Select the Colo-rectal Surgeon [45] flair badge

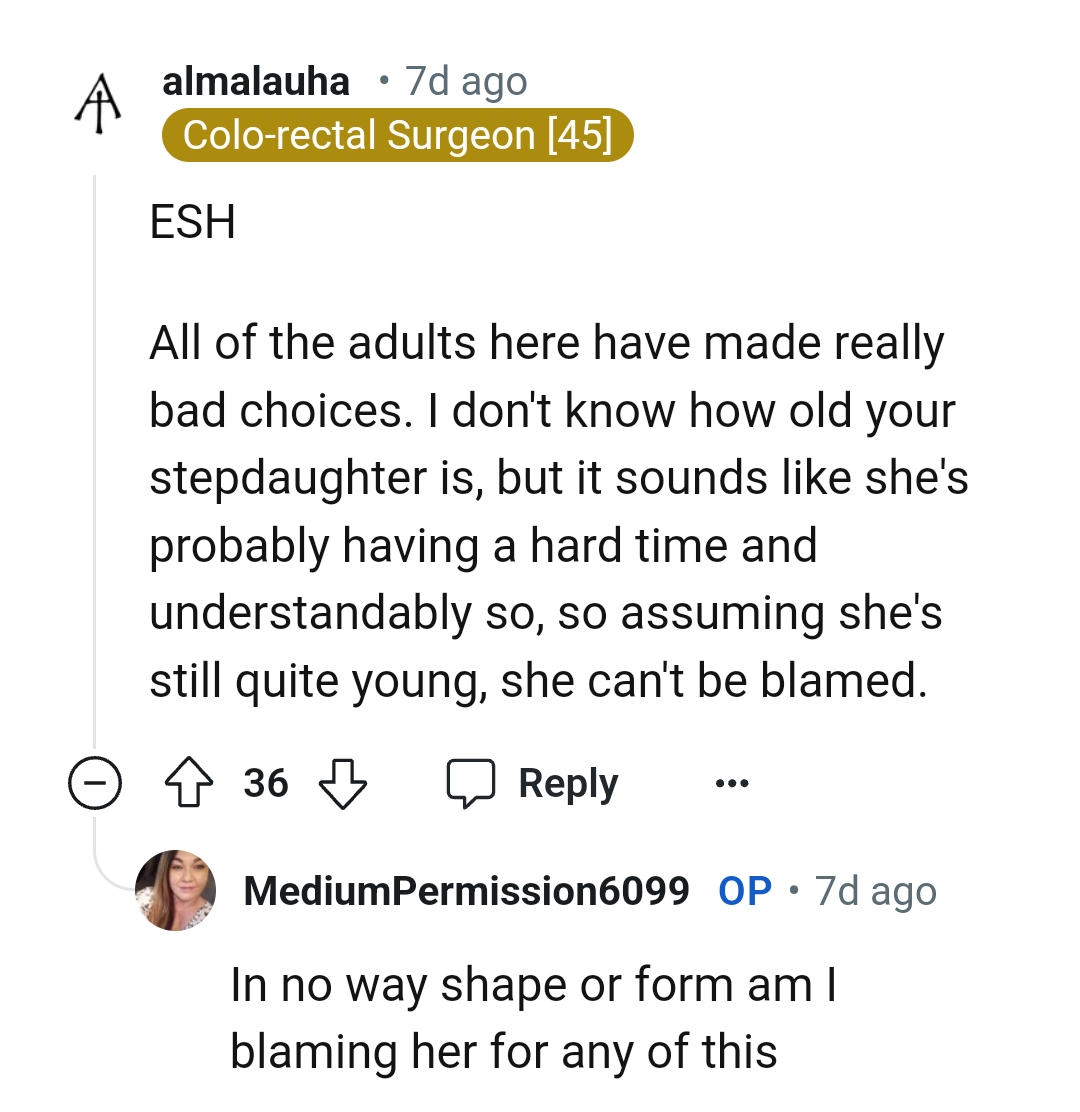[x=398, y=134]
